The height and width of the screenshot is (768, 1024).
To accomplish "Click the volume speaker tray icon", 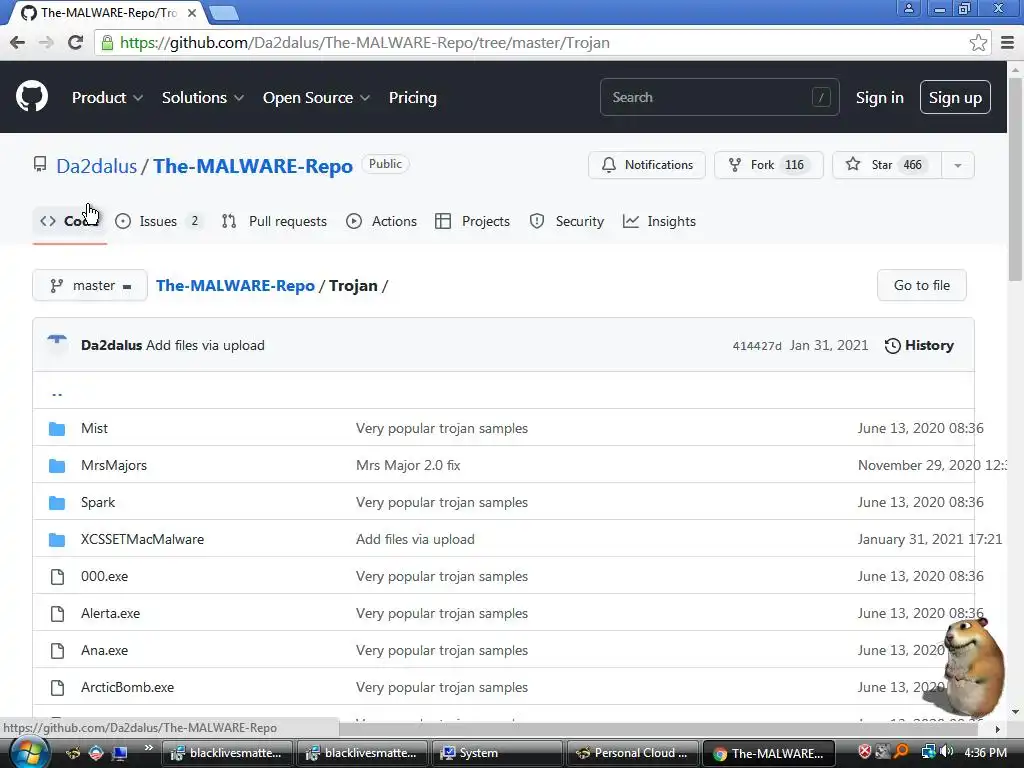I will [x=946, y=752].
